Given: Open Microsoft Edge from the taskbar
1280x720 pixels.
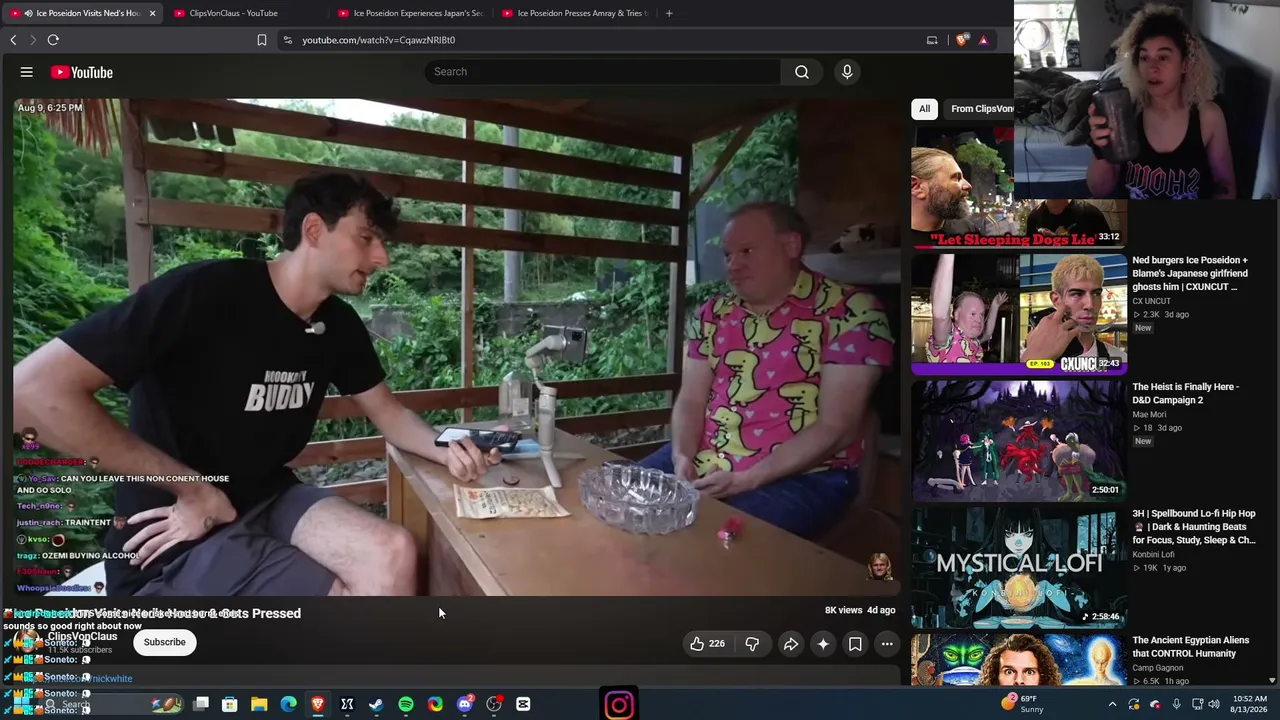Looking at the screenshot, I should pyautogui.click(x=288, y=705).
